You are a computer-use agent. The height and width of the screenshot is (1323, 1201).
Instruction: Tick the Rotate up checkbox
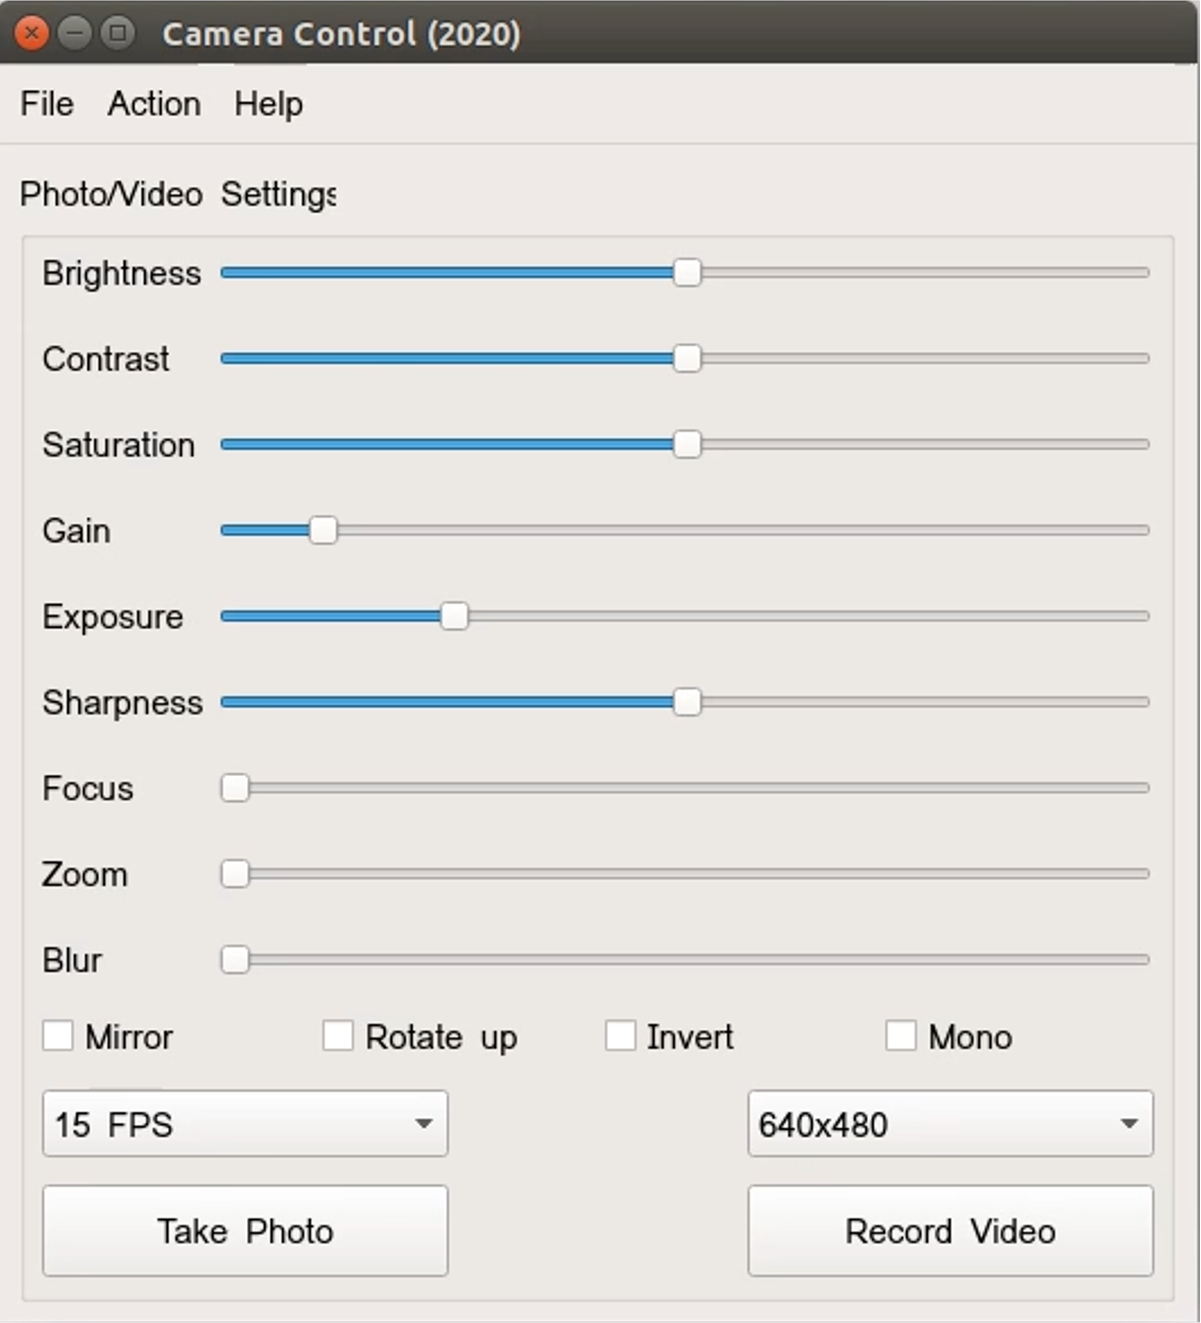(x=338, y=1036)
